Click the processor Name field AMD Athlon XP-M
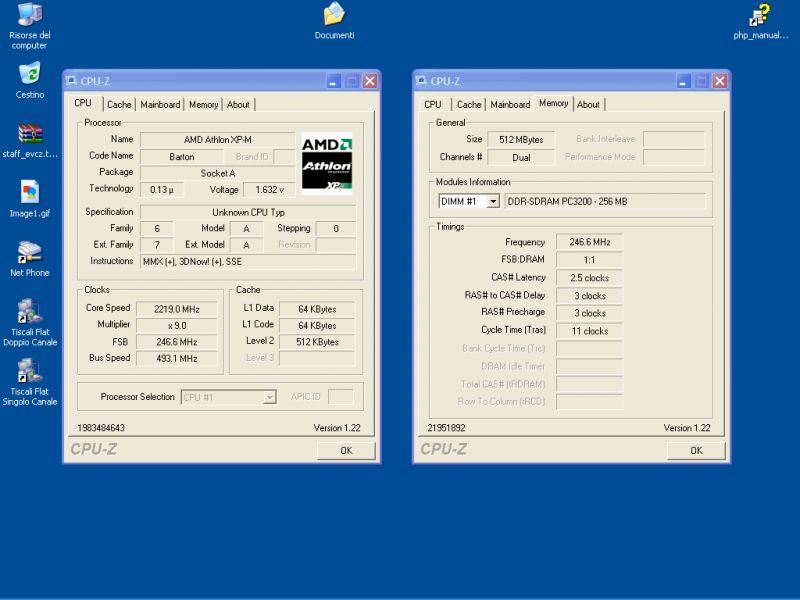 (218, 140)
